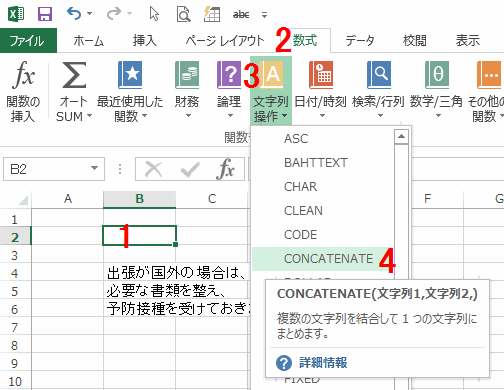The height and width of the screenshot is (390, 504).
Task: Click the Print Preview magnifier icon
Action: click(x=183, y=14)
